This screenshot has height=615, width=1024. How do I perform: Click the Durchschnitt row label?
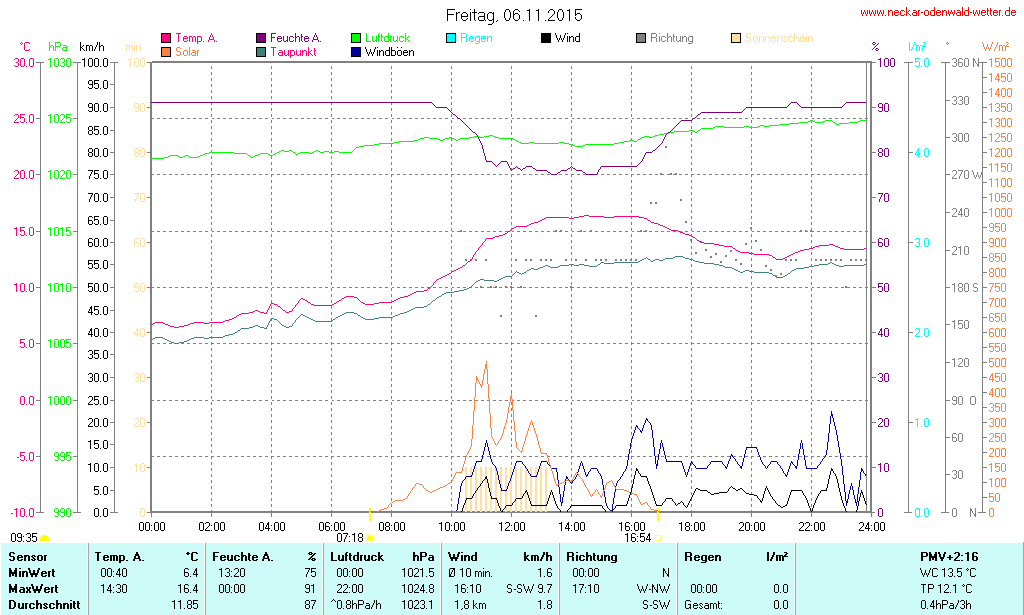tap(44, 605)
